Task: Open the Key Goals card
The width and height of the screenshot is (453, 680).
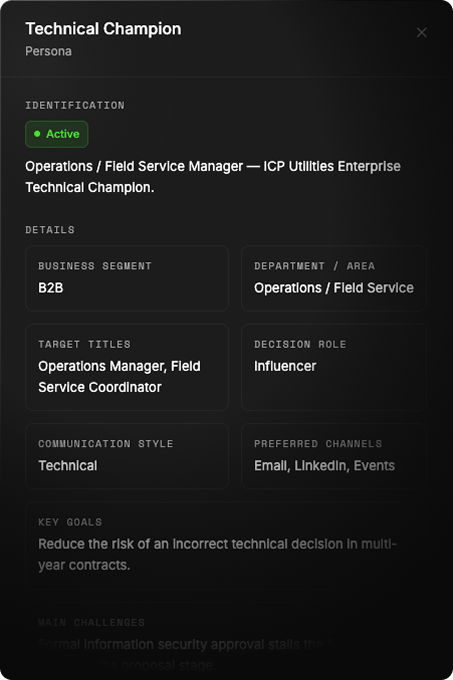Action: [x=226, y=545]
